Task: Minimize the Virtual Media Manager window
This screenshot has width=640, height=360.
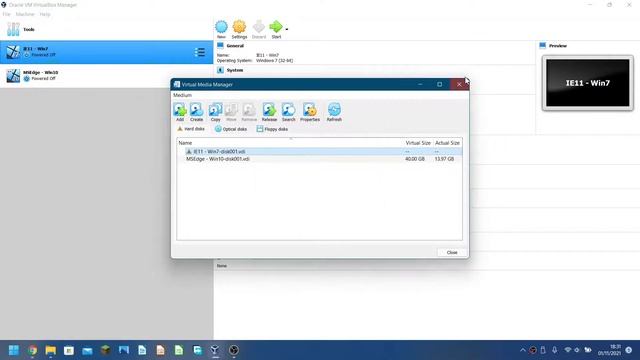Action: click(420, 84)
